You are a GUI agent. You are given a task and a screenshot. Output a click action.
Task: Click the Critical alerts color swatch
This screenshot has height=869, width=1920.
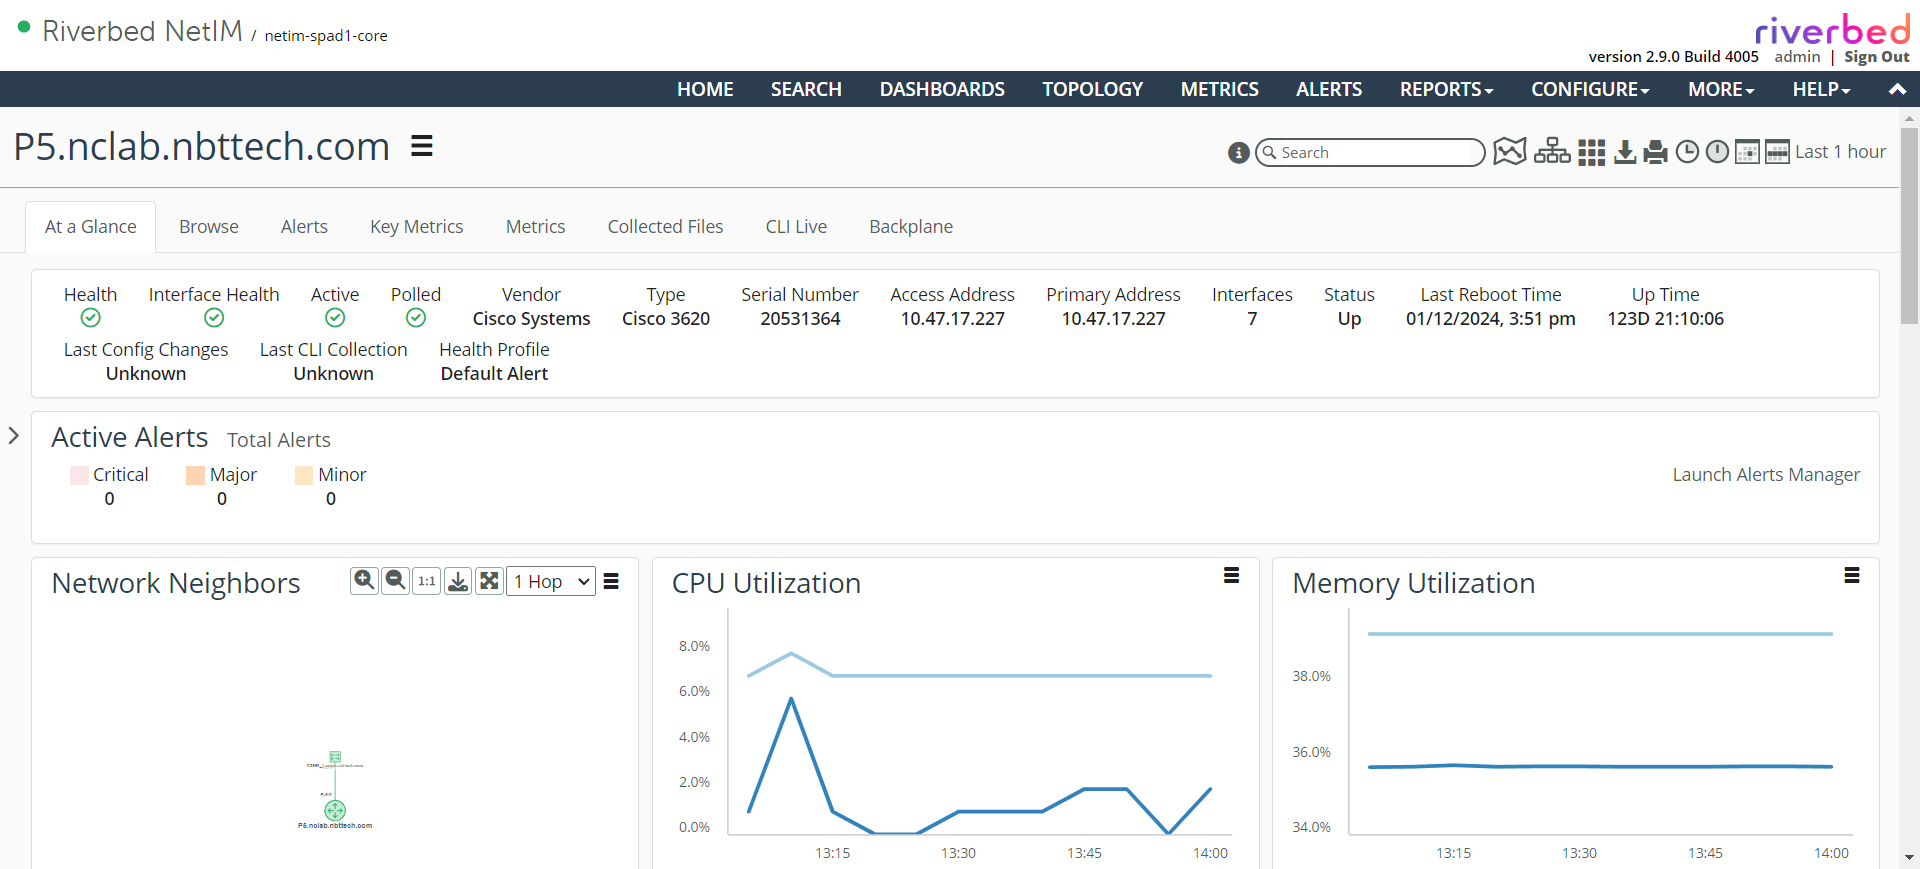pyautogui.click(x=79, y=475)
